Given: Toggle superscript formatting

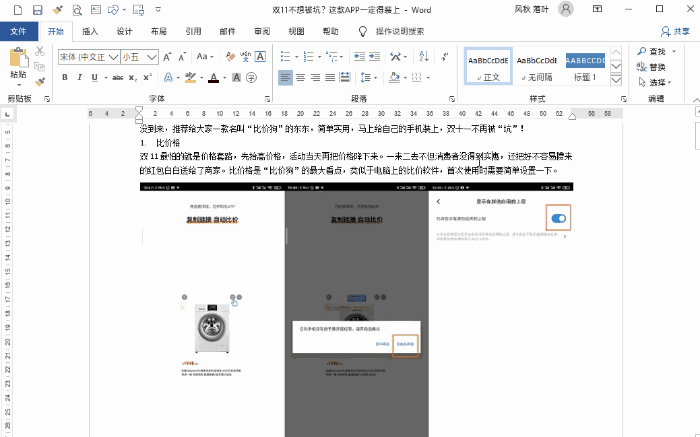Looking at the screenshot, I should [x=147, y=77].
